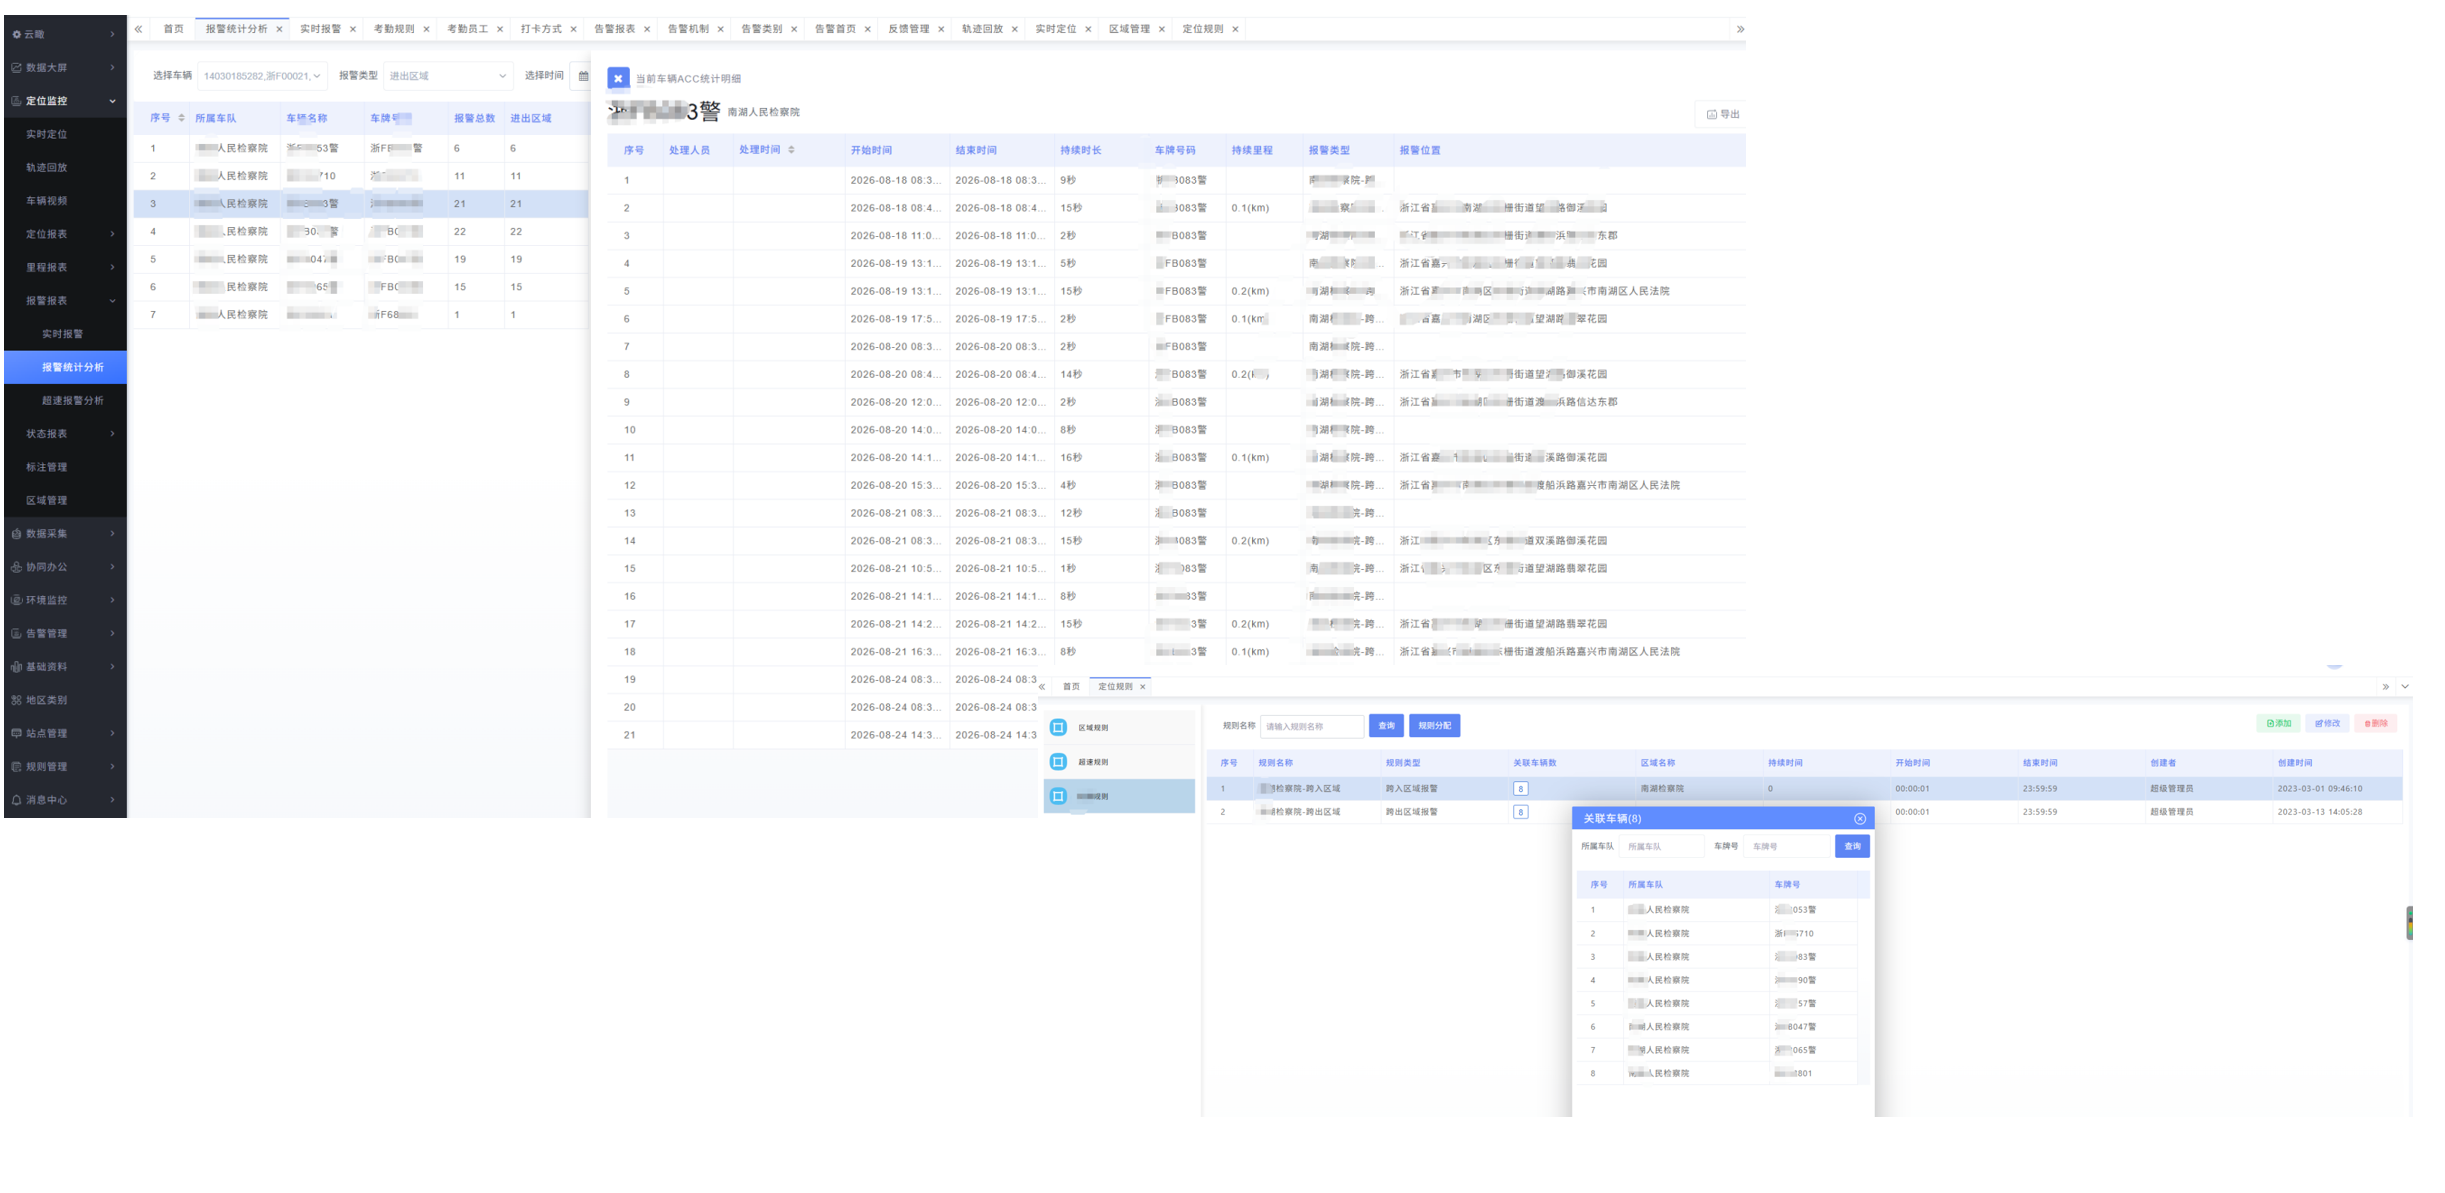The width and height of the screenshot is (2445, 1193).
Task: Expand the 定位报表 submenu
Action: tap(64, 234)
